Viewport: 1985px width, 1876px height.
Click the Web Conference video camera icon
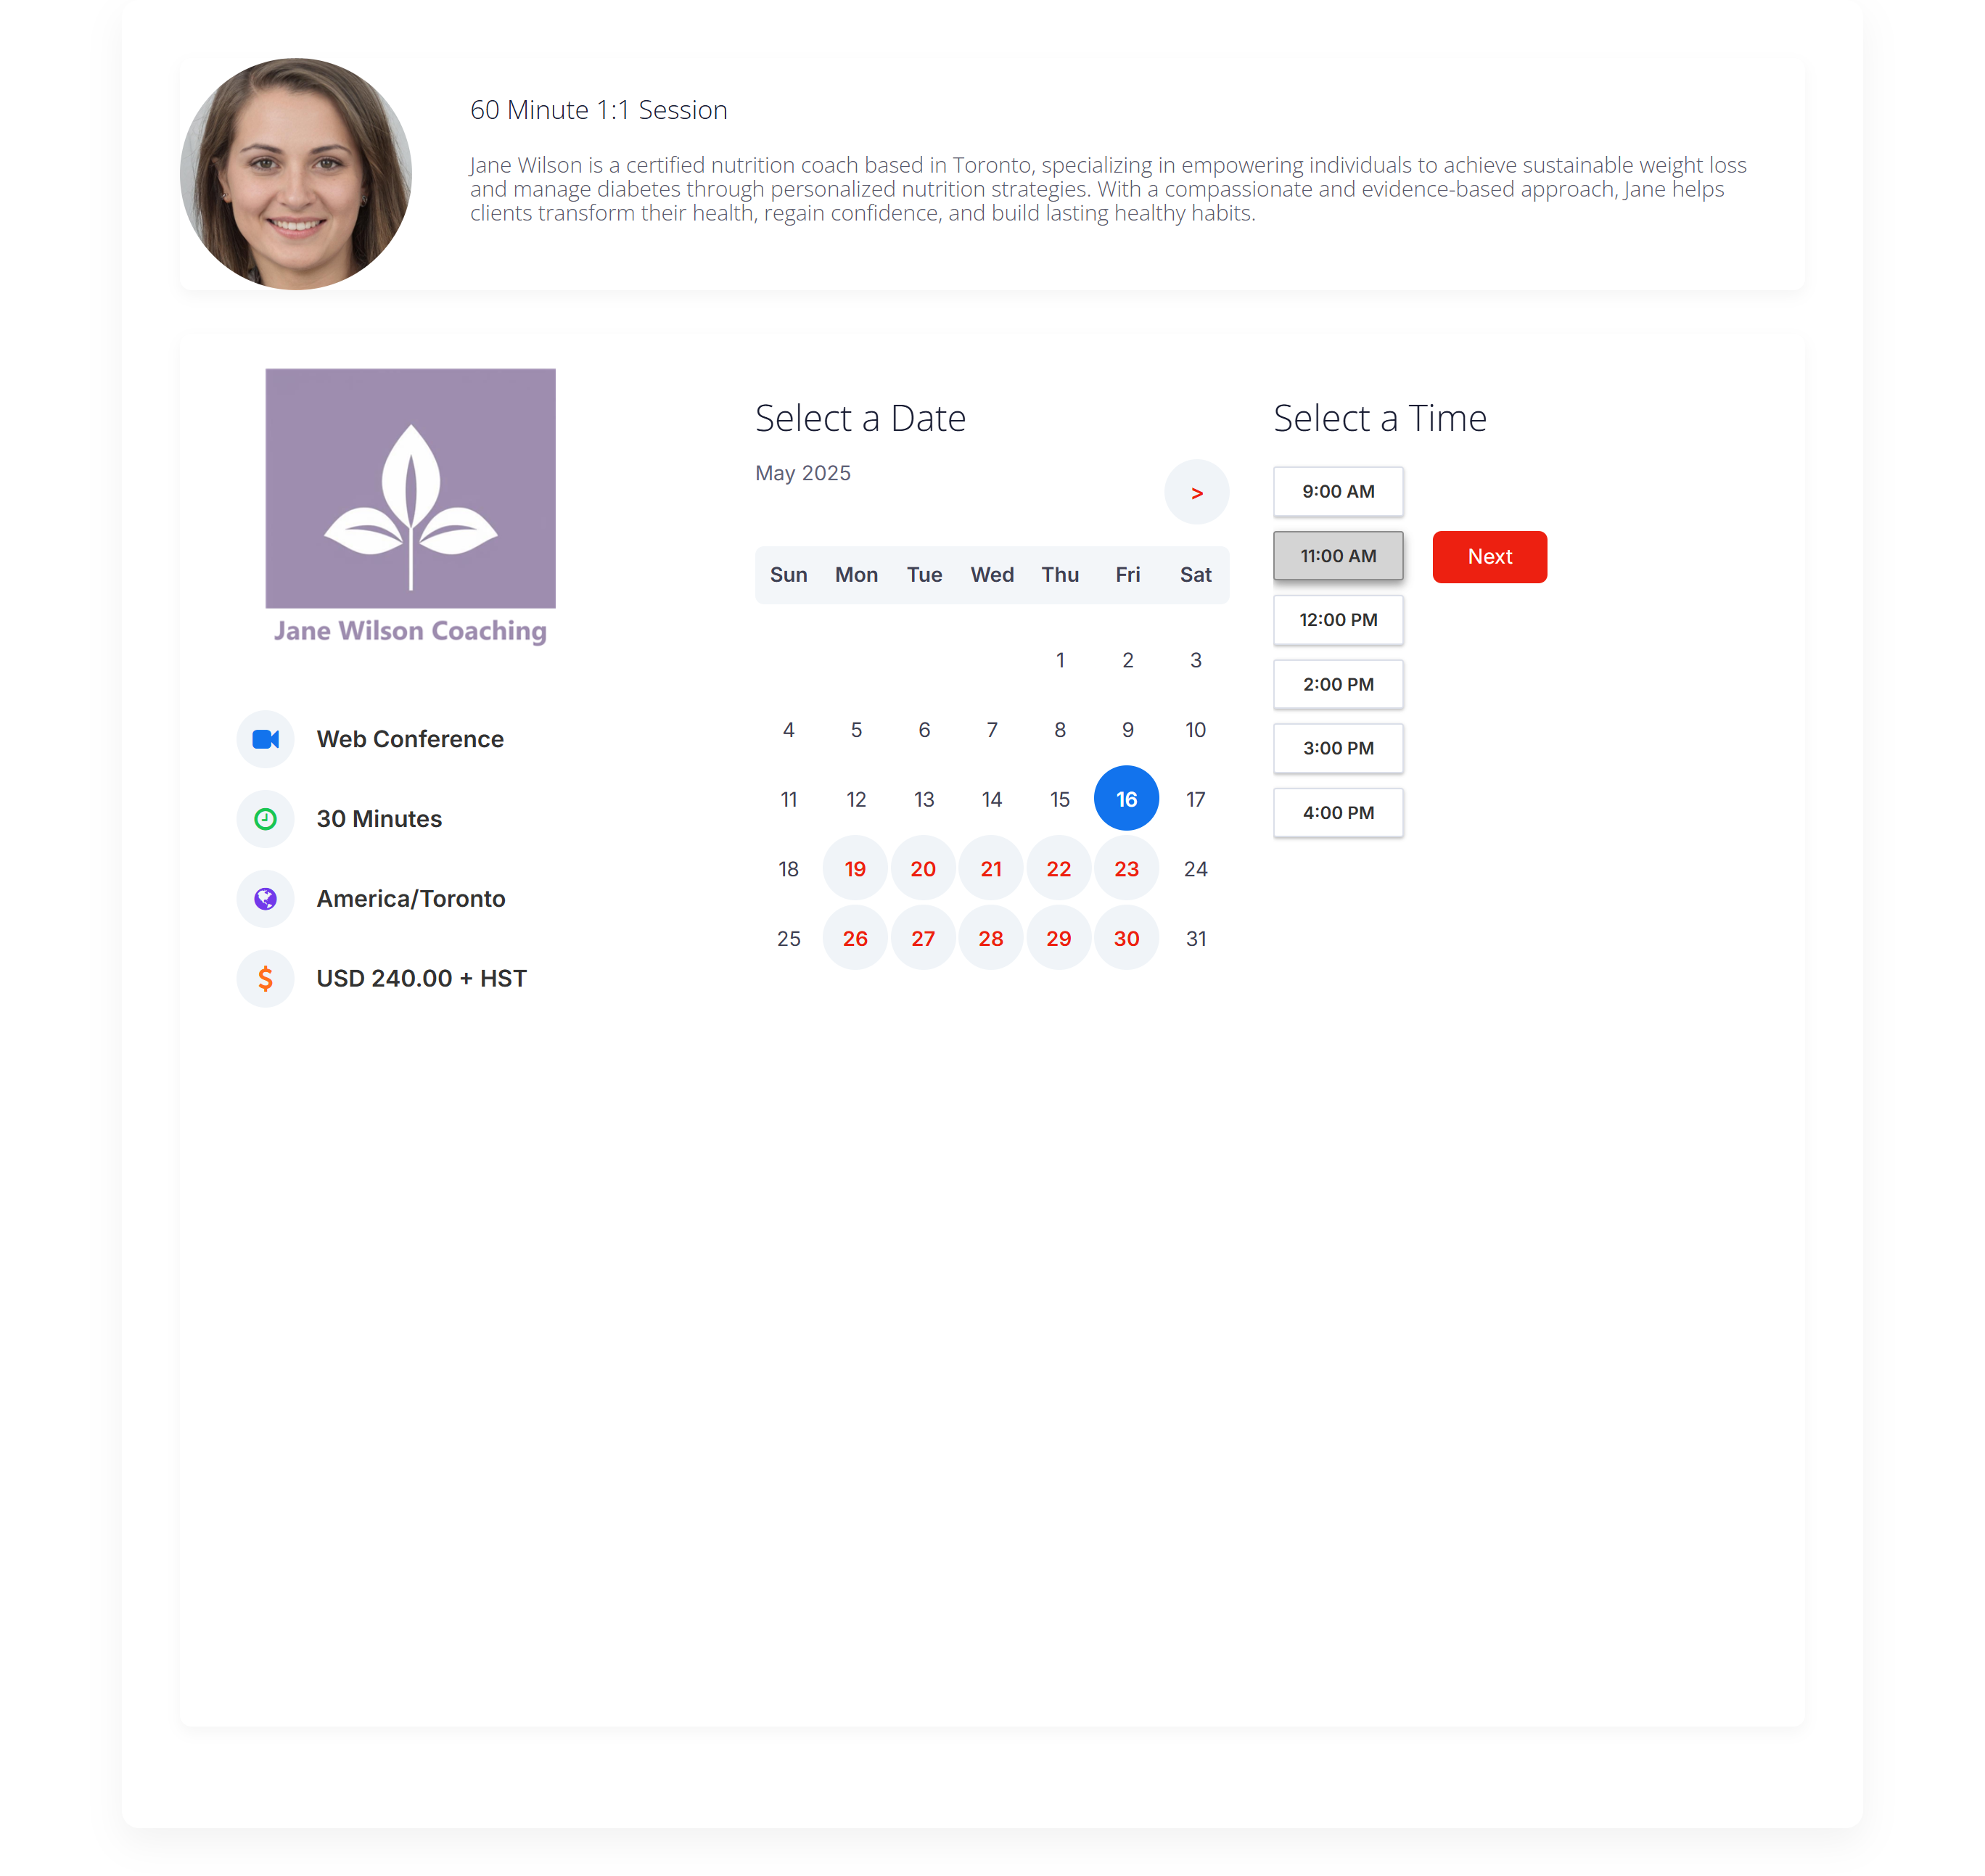[265, 740]
